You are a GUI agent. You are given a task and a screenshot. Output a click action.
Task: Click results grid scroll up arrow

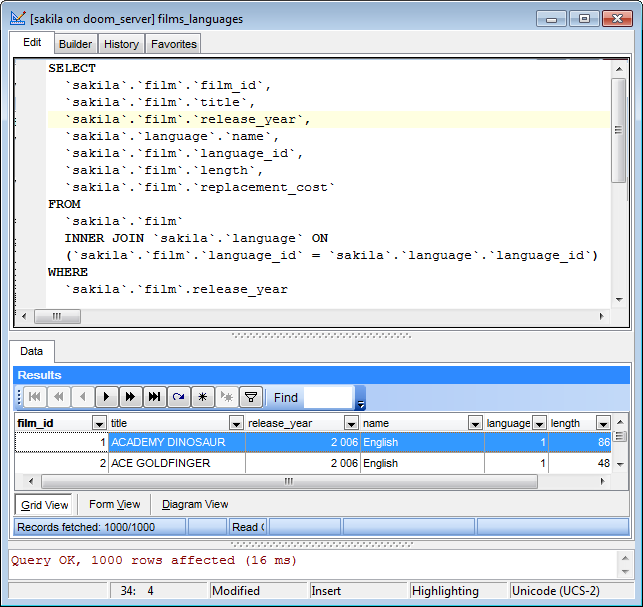[x=620, y=422]
